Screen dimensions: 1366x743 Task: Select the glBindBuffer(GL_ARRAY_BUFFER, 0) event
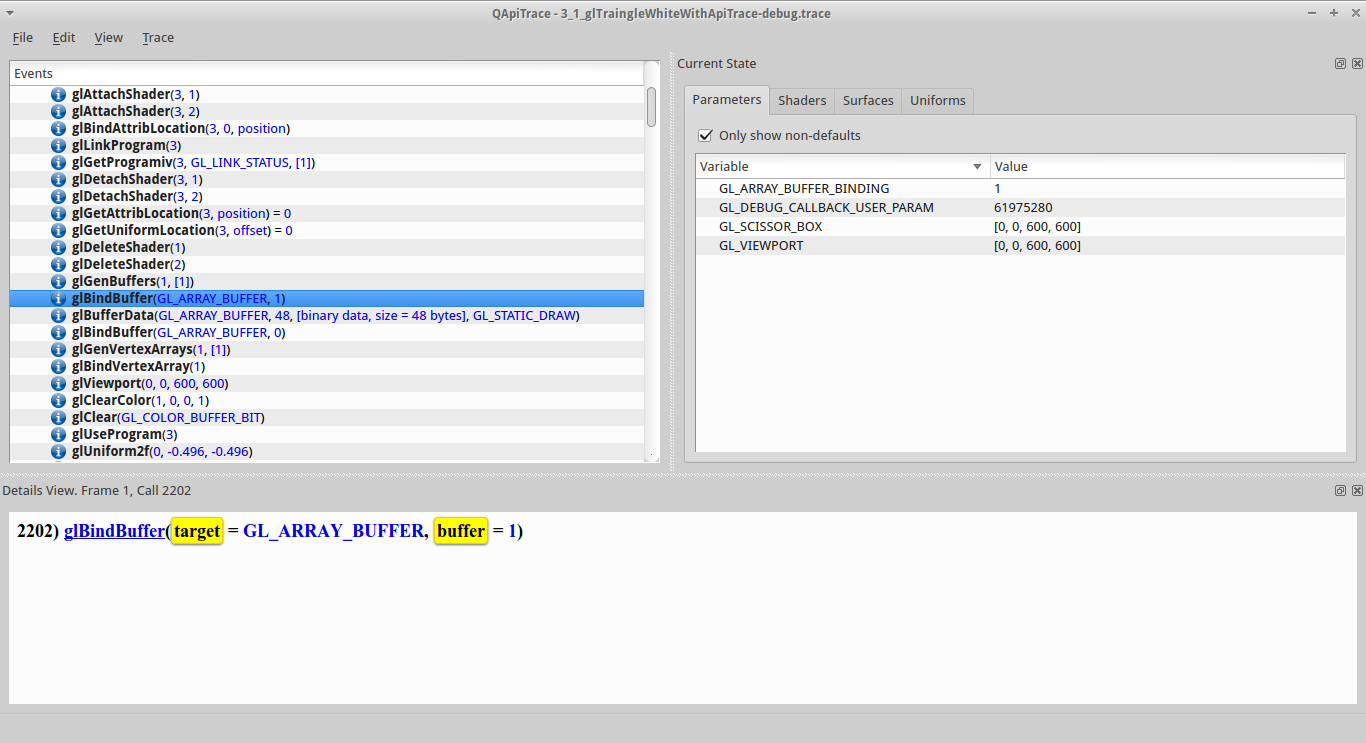coord(327,332)
